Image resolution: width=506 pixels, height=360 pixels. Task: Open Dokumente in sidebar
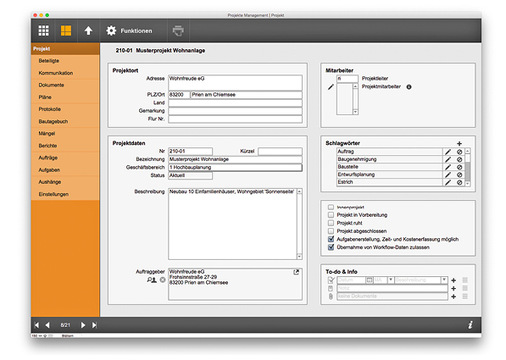coord(65,85)
